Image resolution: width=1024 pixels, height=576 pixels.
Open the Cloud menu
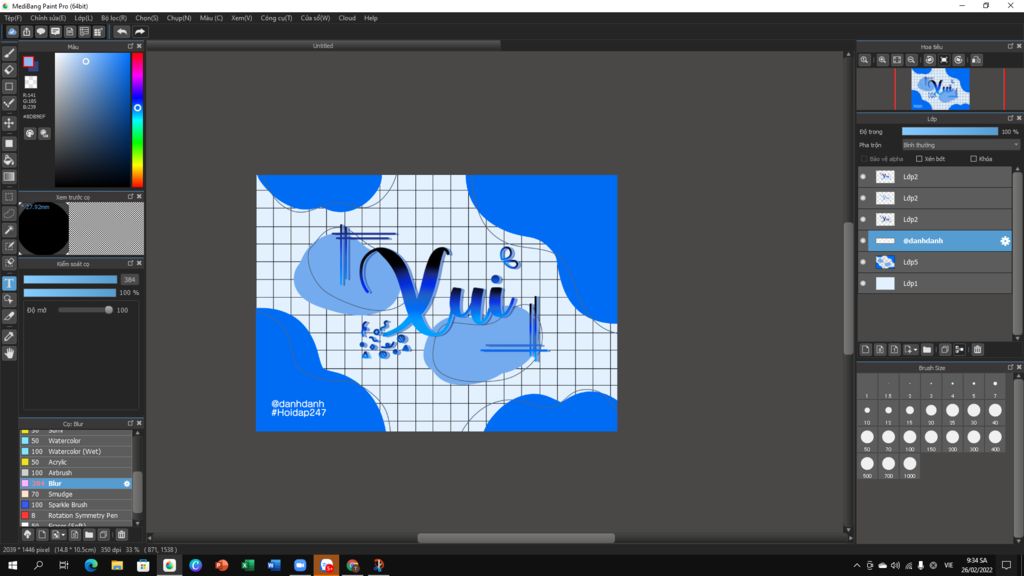click(347, 18)
